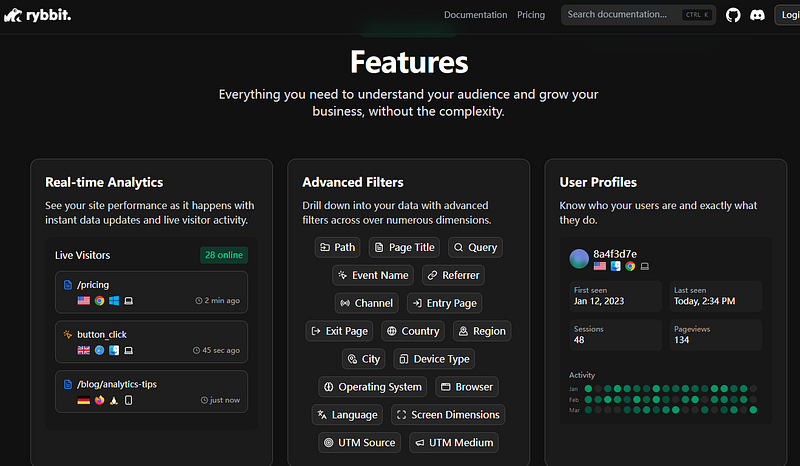Select the Path filter chip

click(337, 247)
